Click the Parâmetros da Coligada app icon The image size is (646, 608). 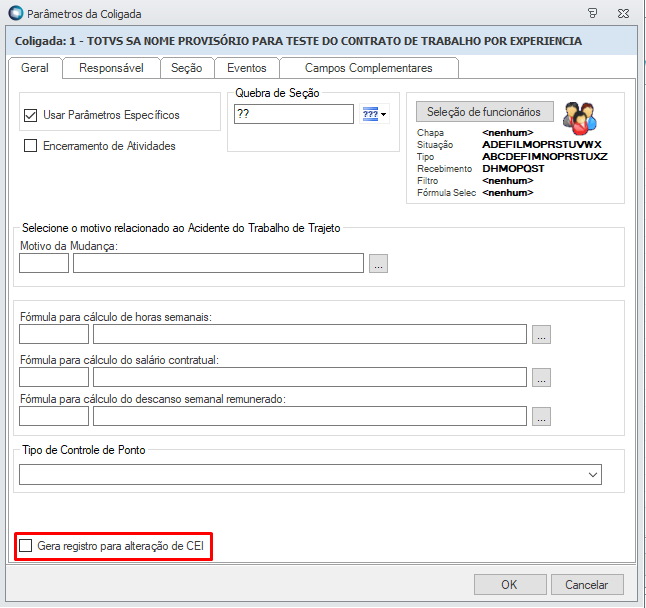pyautogui.click(x=16, y=13)
